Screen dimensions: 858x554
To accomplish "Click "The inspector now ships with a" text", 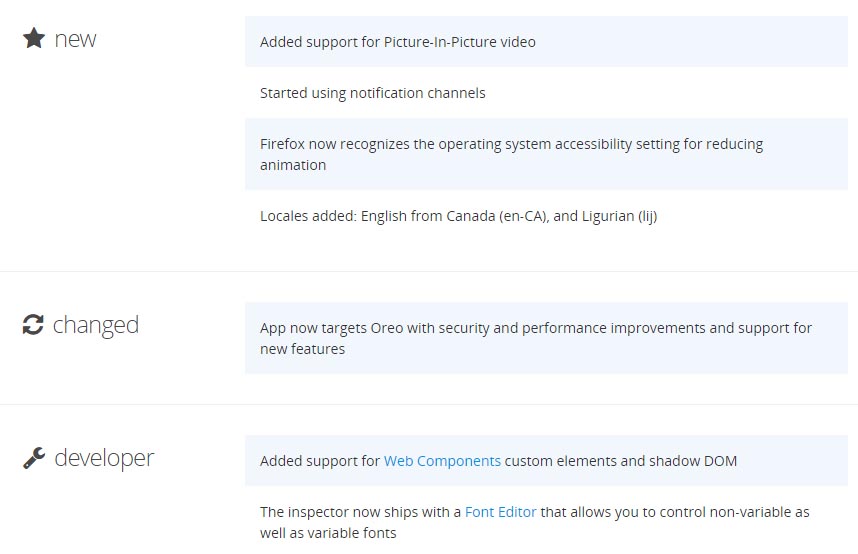I will pos(360,512).
